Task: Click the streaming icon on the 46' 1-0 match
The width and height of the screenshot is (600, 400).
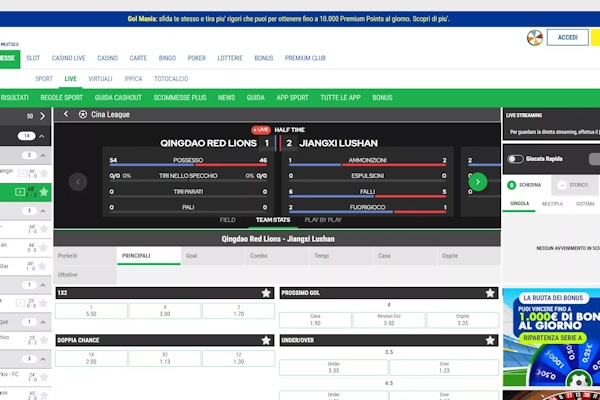Action: pos(23,173)
